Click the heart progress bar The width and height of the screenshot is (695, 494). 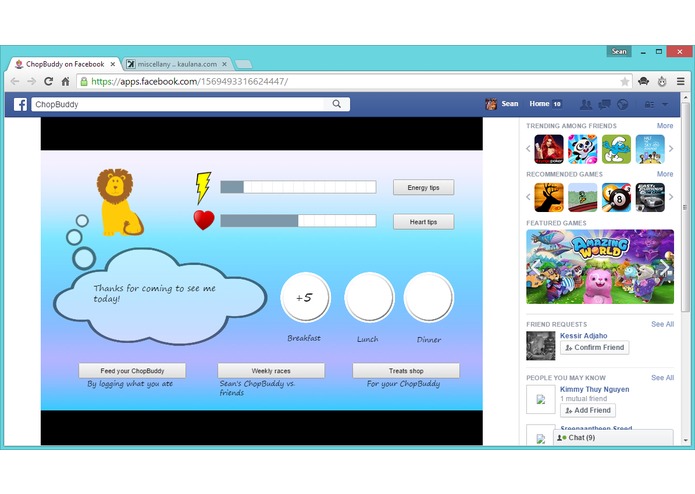[x=298, y=221]
